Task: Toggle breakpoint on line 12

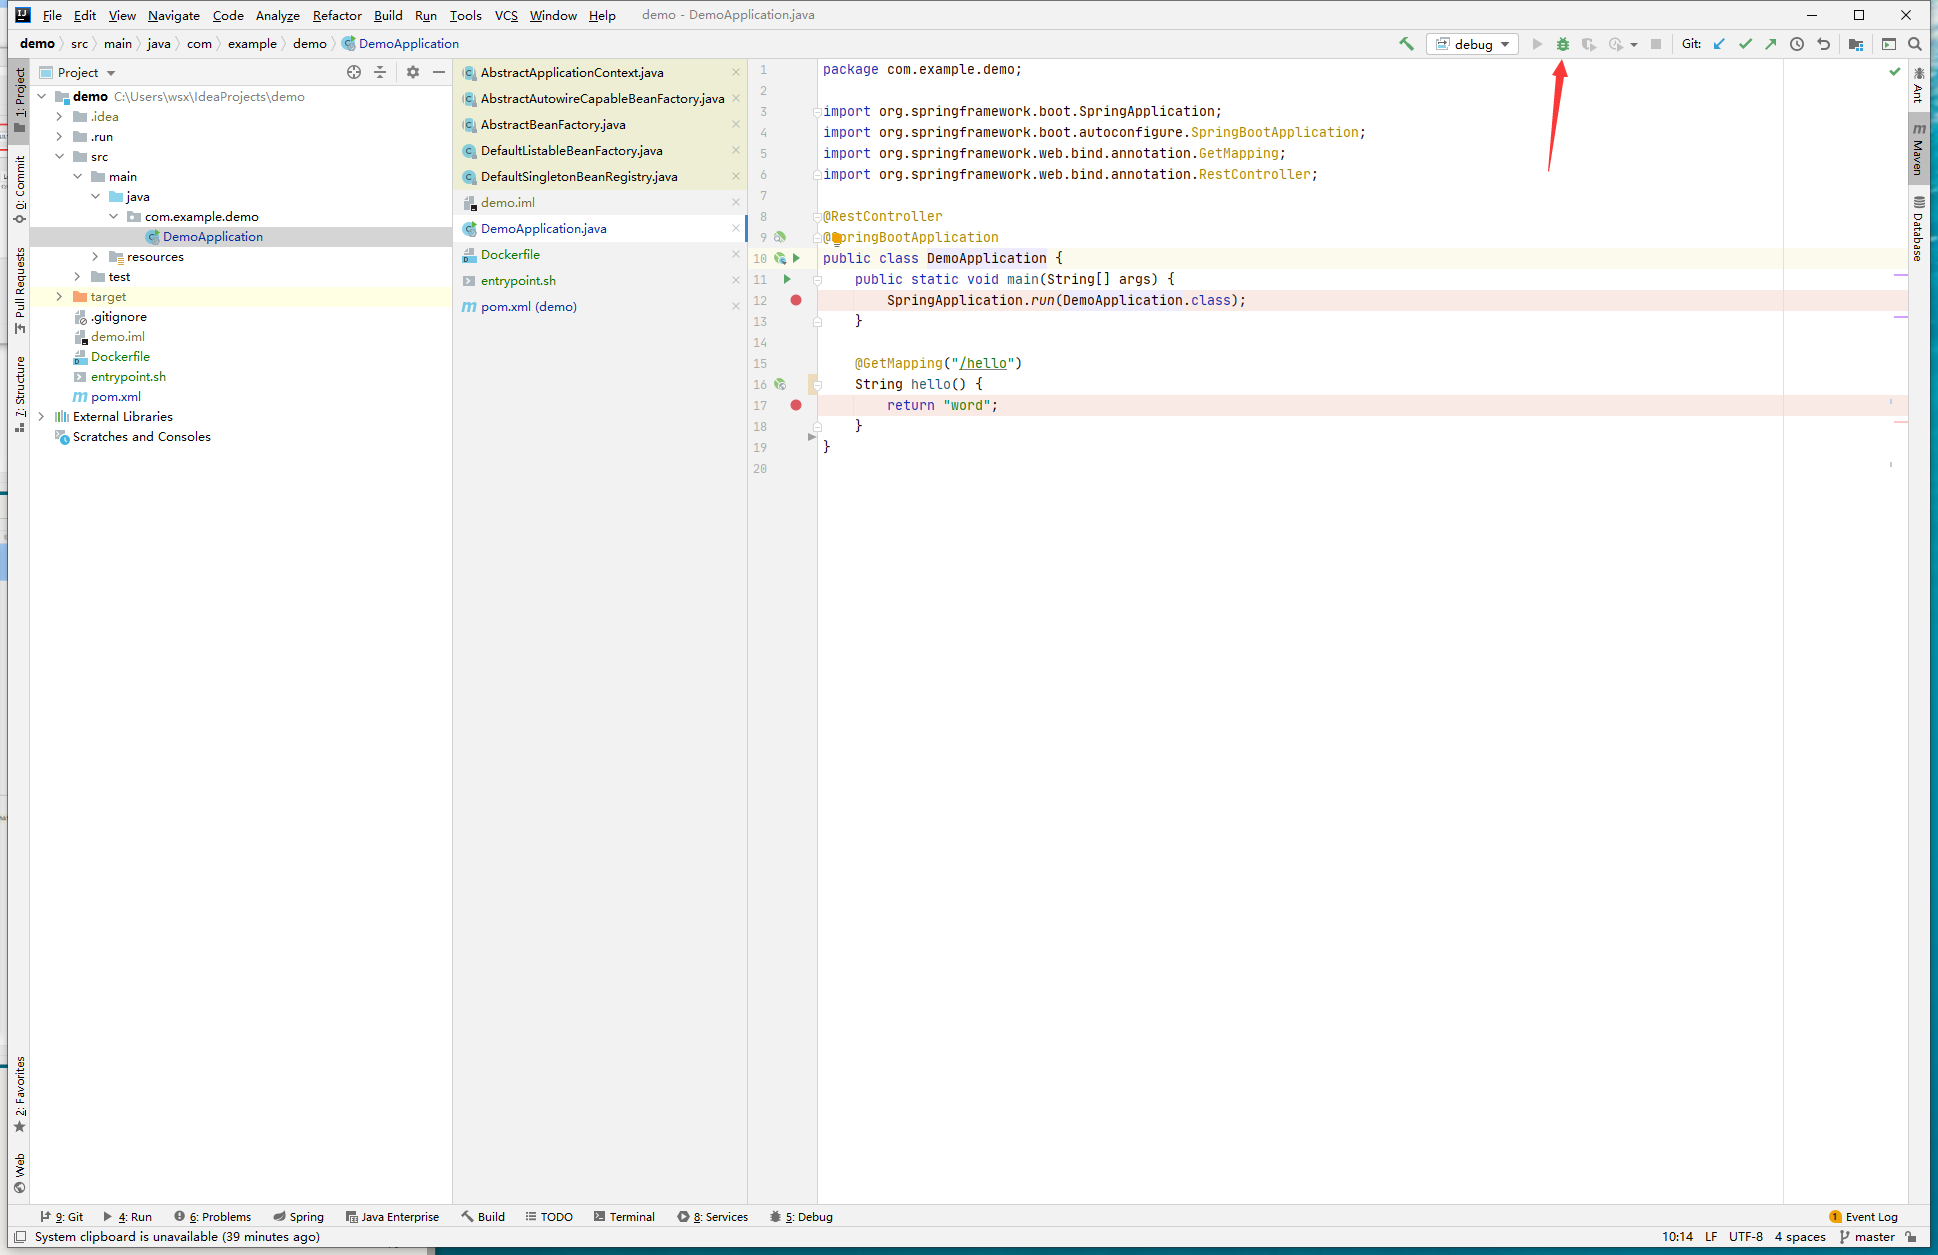Action: pos(795,300)
